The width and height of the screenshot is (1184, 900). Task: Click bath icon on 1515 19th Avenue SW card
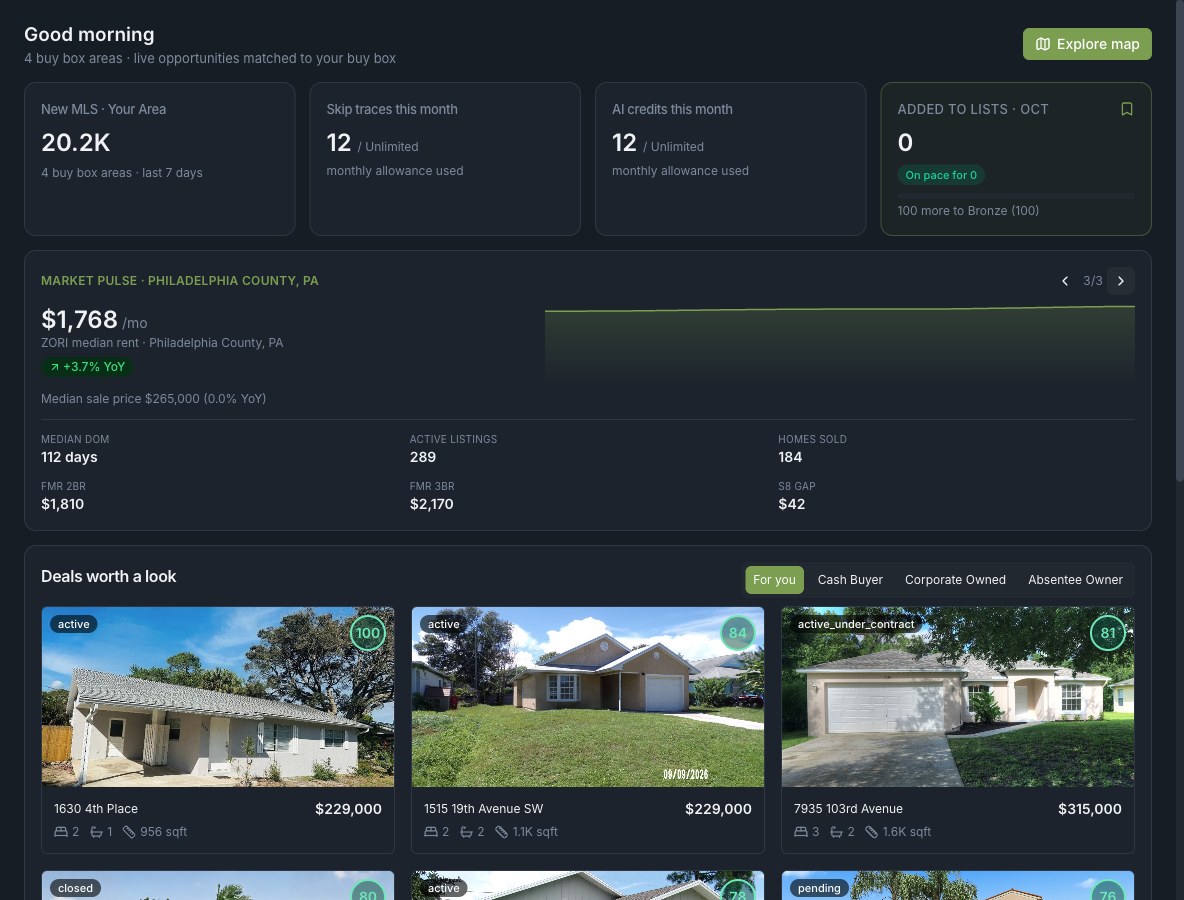(466, 831)
